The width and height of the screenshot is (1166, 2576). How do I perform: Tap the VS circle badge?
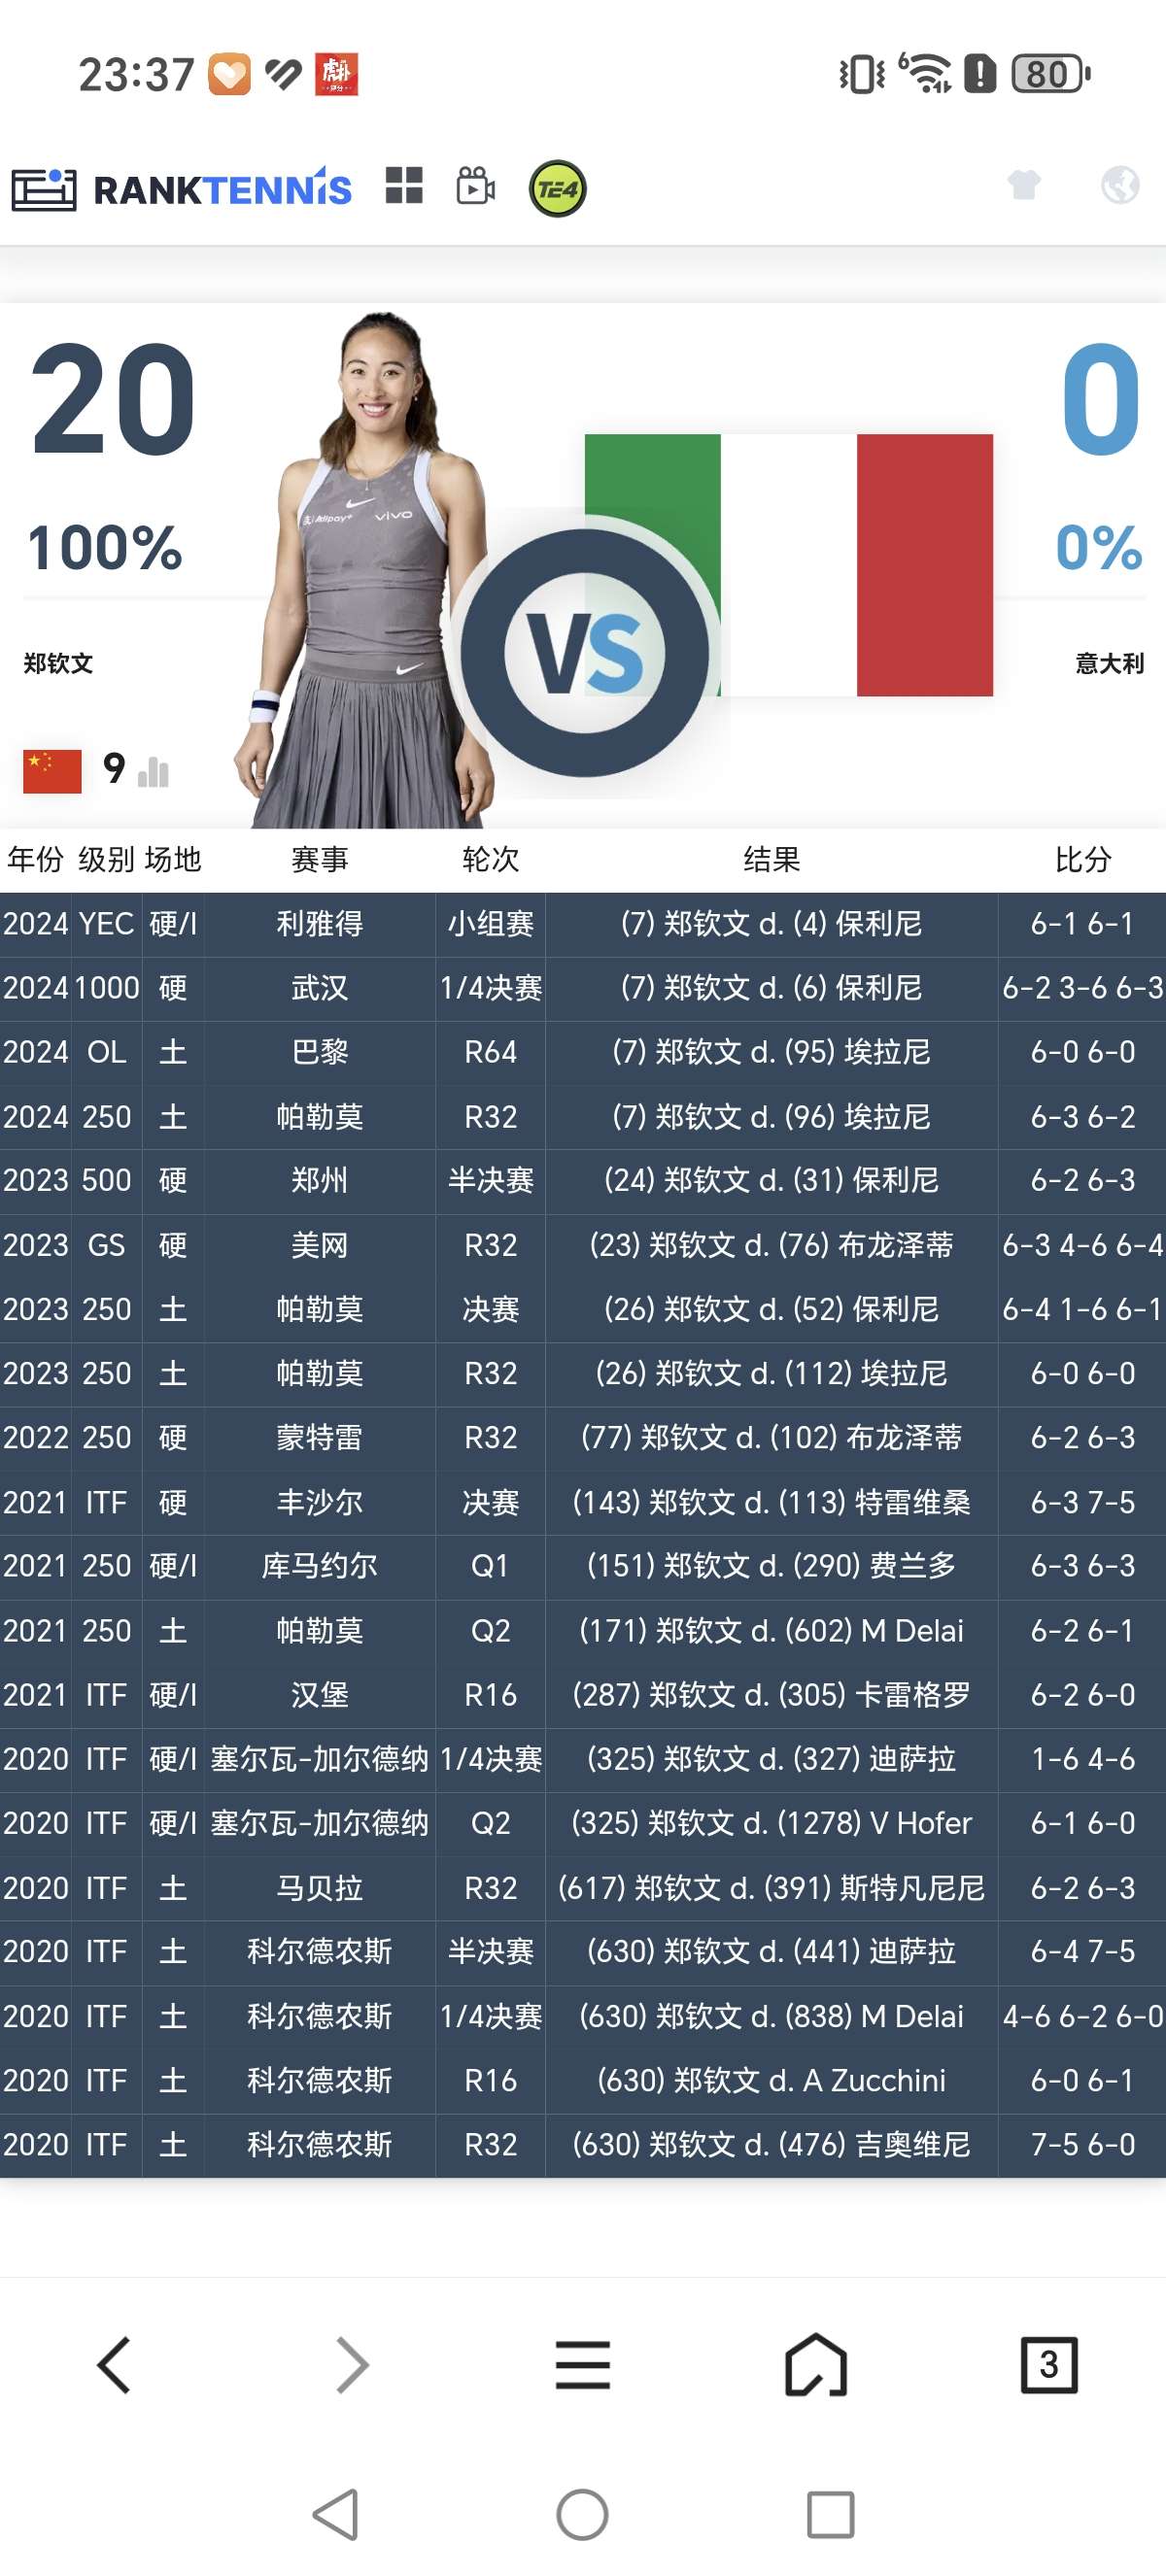(x=585, y=653)
